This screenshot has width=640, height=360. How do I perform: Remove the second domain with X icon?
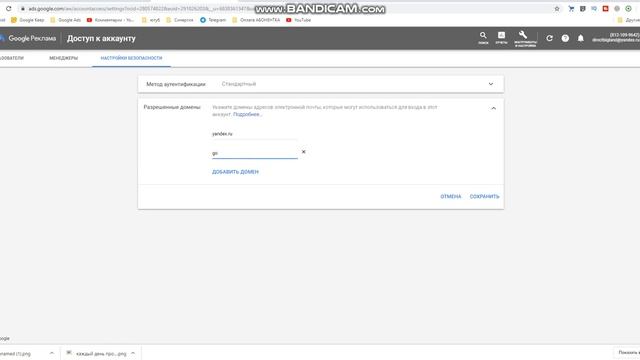pos(303,152)
